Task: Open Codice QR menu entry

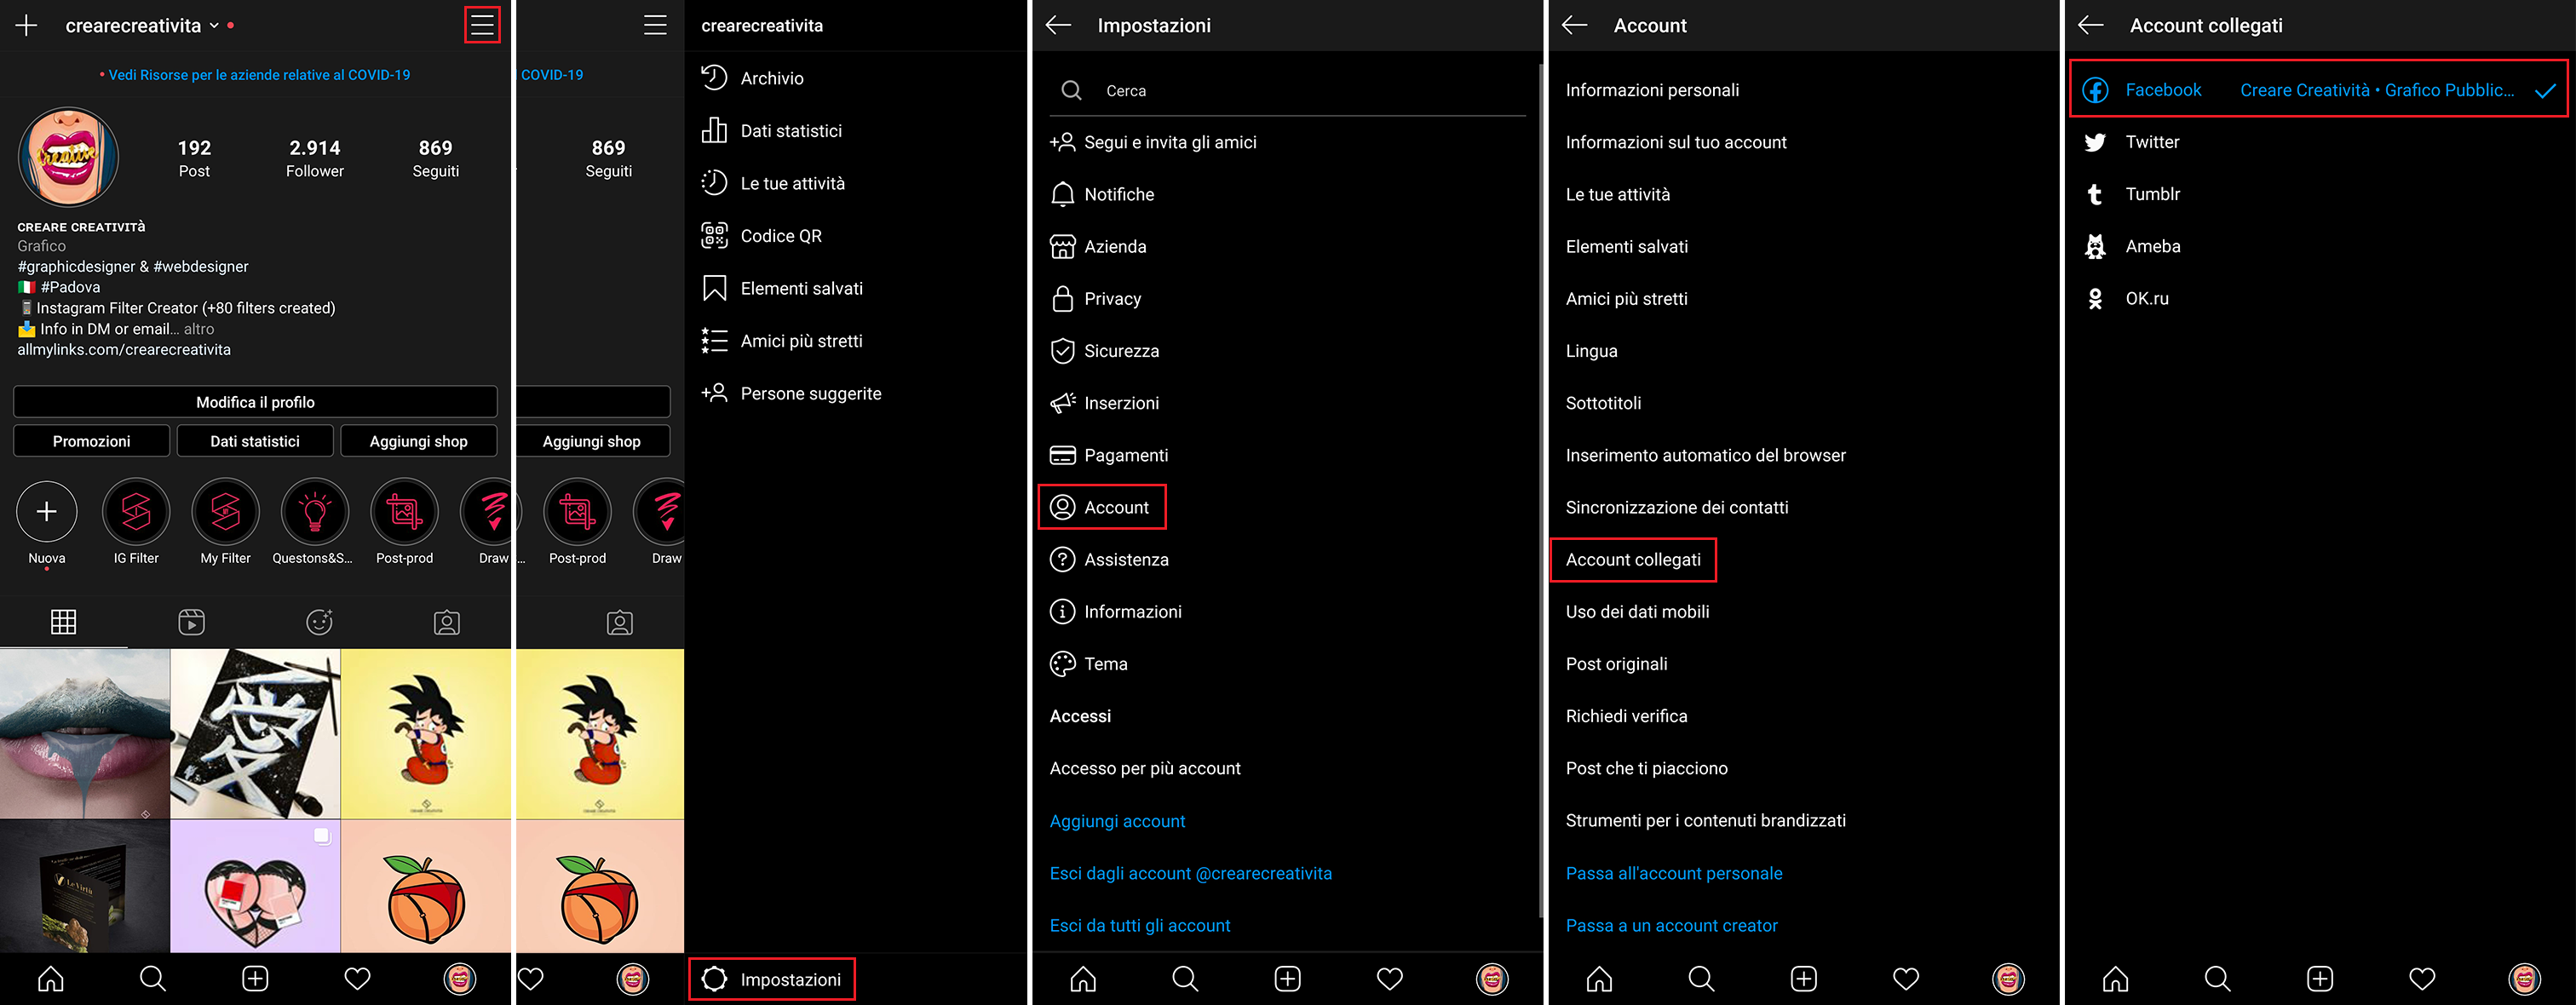Action: click(761, 236)
